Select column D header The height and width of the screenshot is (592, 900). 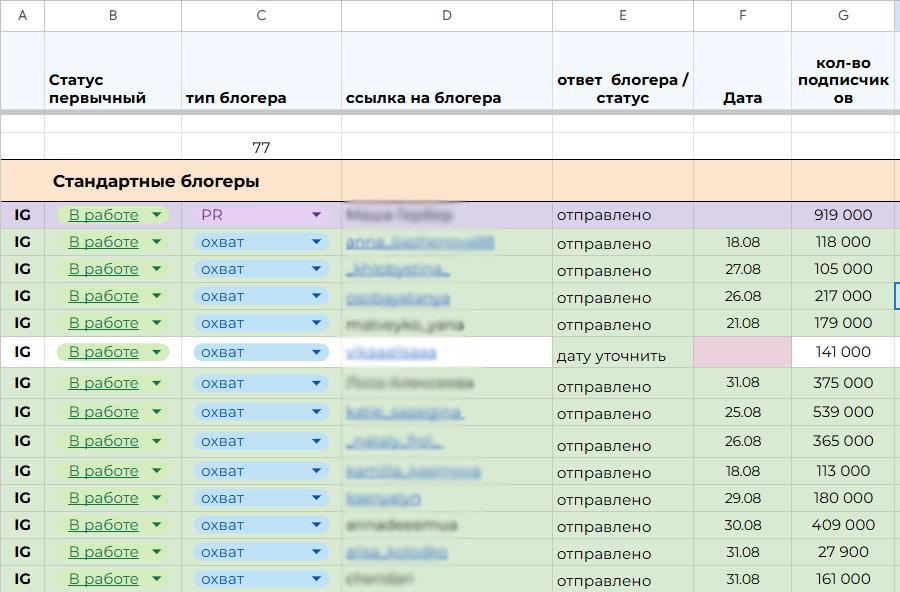pos(446,15)
